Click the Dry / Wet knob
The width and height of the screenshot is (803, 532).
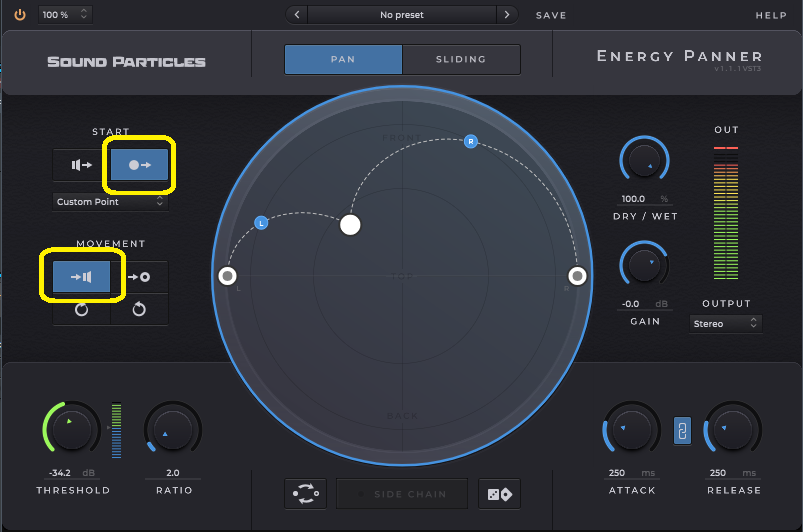pyautogui.click(x=644, y=160)
